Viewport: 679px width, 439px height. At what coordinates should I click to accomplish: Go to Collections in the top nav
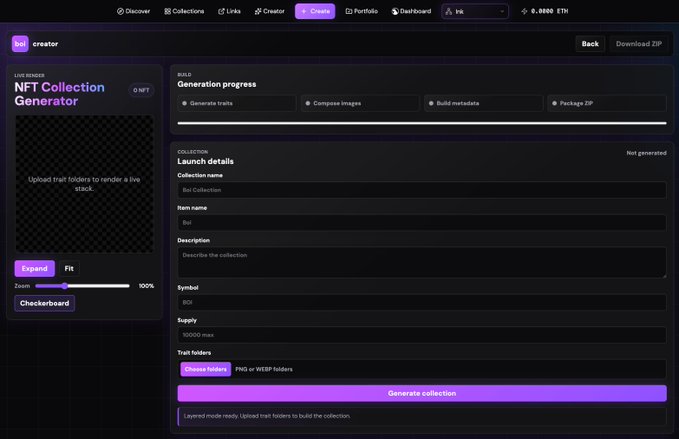tap(184, 11)
